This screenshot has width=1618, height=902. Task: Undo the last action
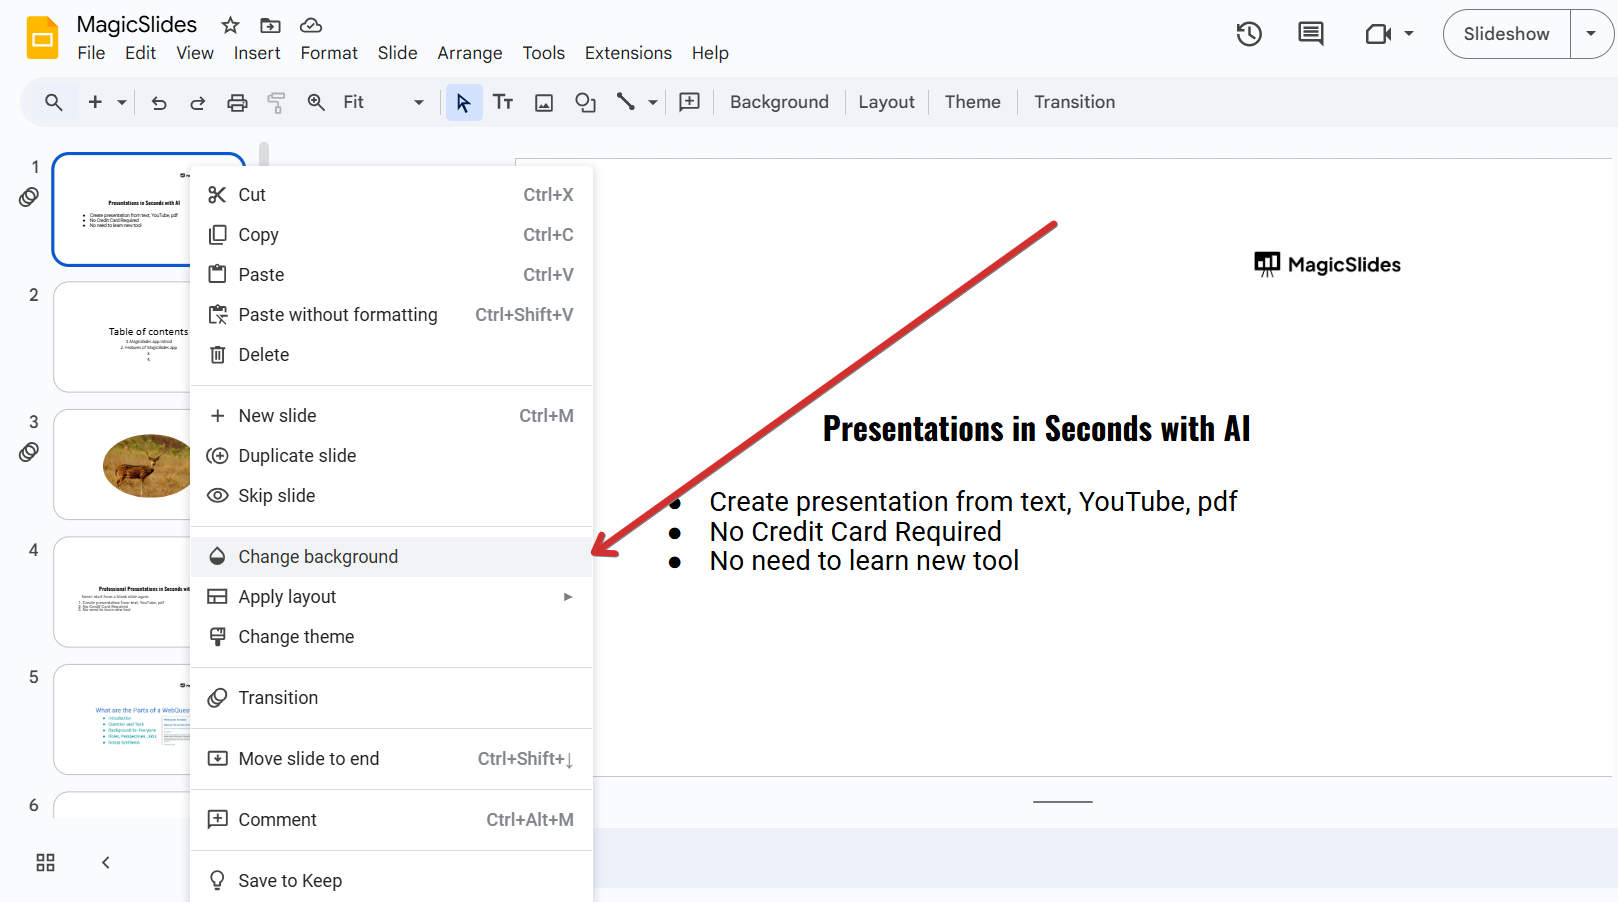pyautogui.click(x=159, y=102)
